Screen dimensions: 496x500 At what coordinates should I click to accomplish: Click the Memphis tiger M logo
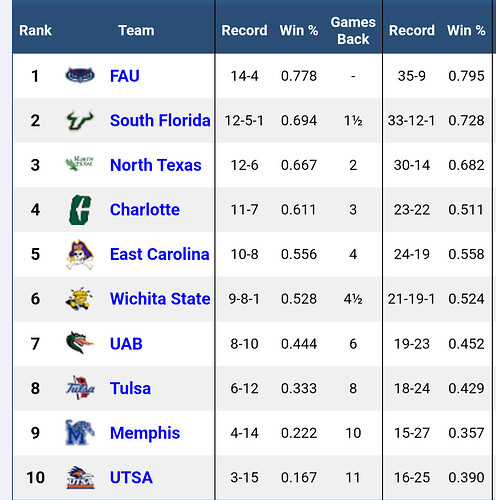pyautogui.click(x=80, y=433)
